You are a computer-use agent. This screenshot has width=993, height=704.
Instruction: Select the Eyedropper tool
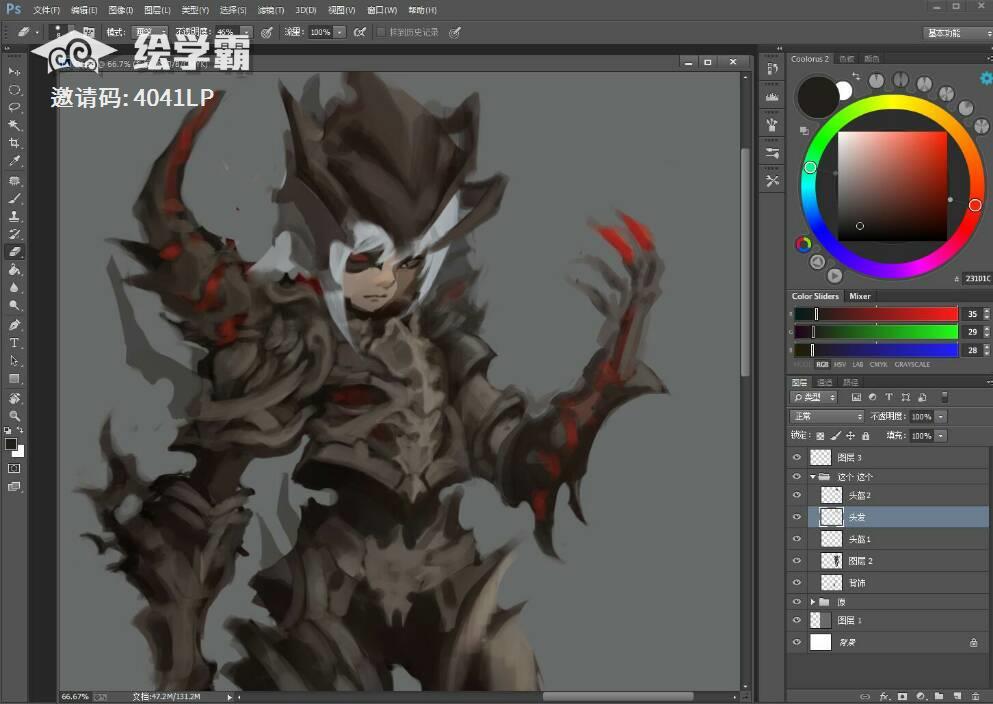tap(14, 161)
